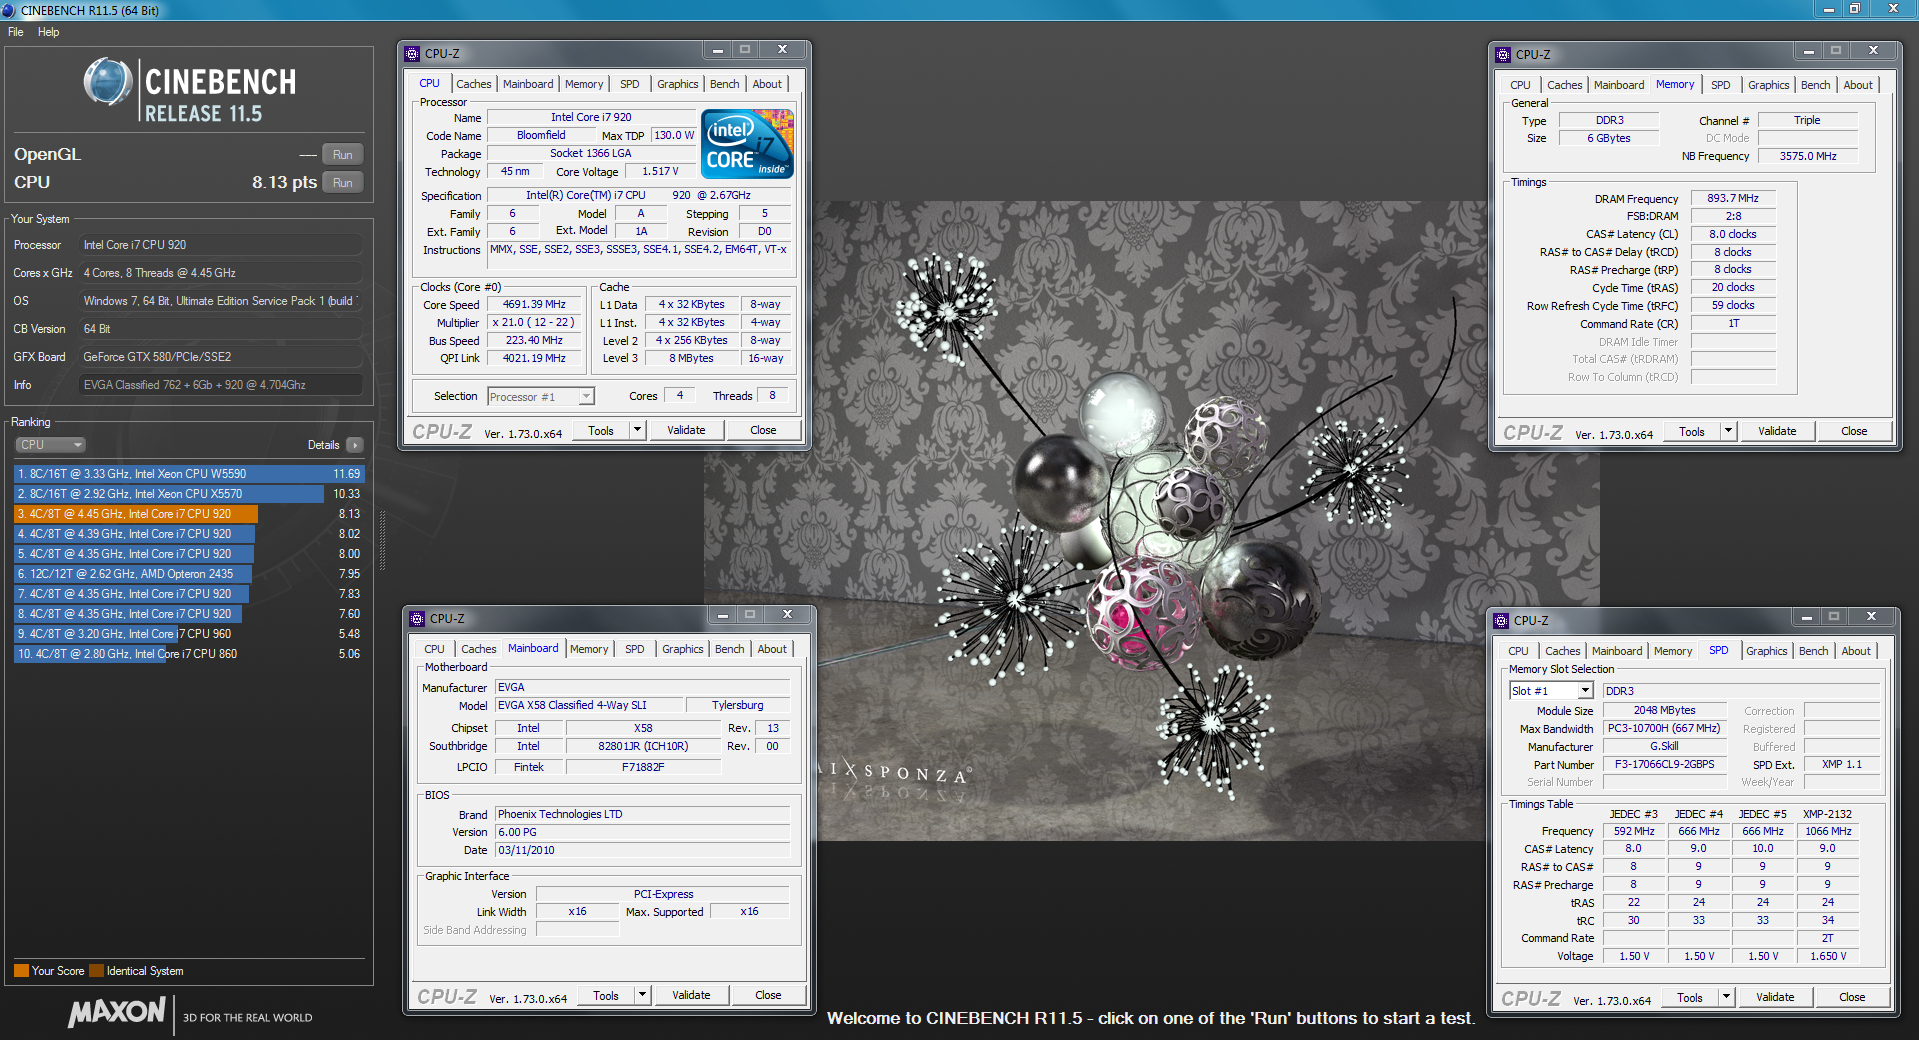Click the Details arrow button in Ranking
The image size is (1919, 1040).
[355, 445]
